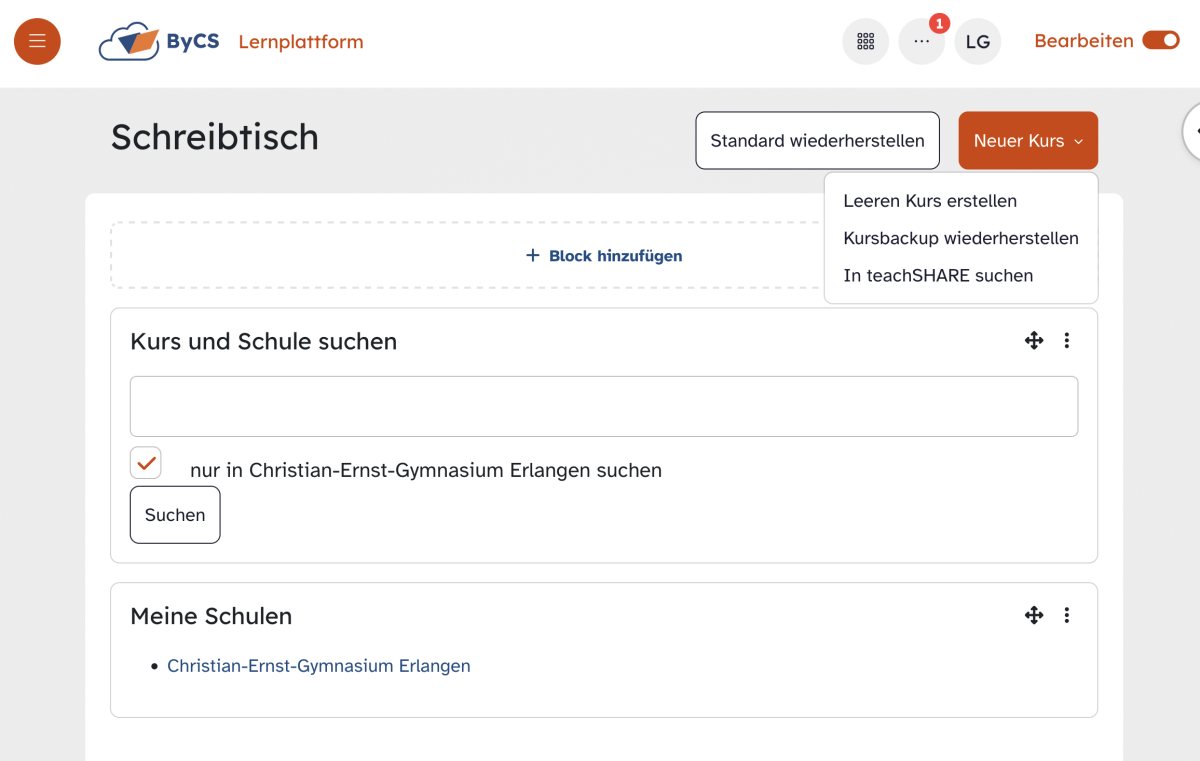The width and height of the screenshot is (1200, 761).
Task: Open the Christian-Ernst-Gymnasium Erlangen link
Action: (x=318, y=666)
